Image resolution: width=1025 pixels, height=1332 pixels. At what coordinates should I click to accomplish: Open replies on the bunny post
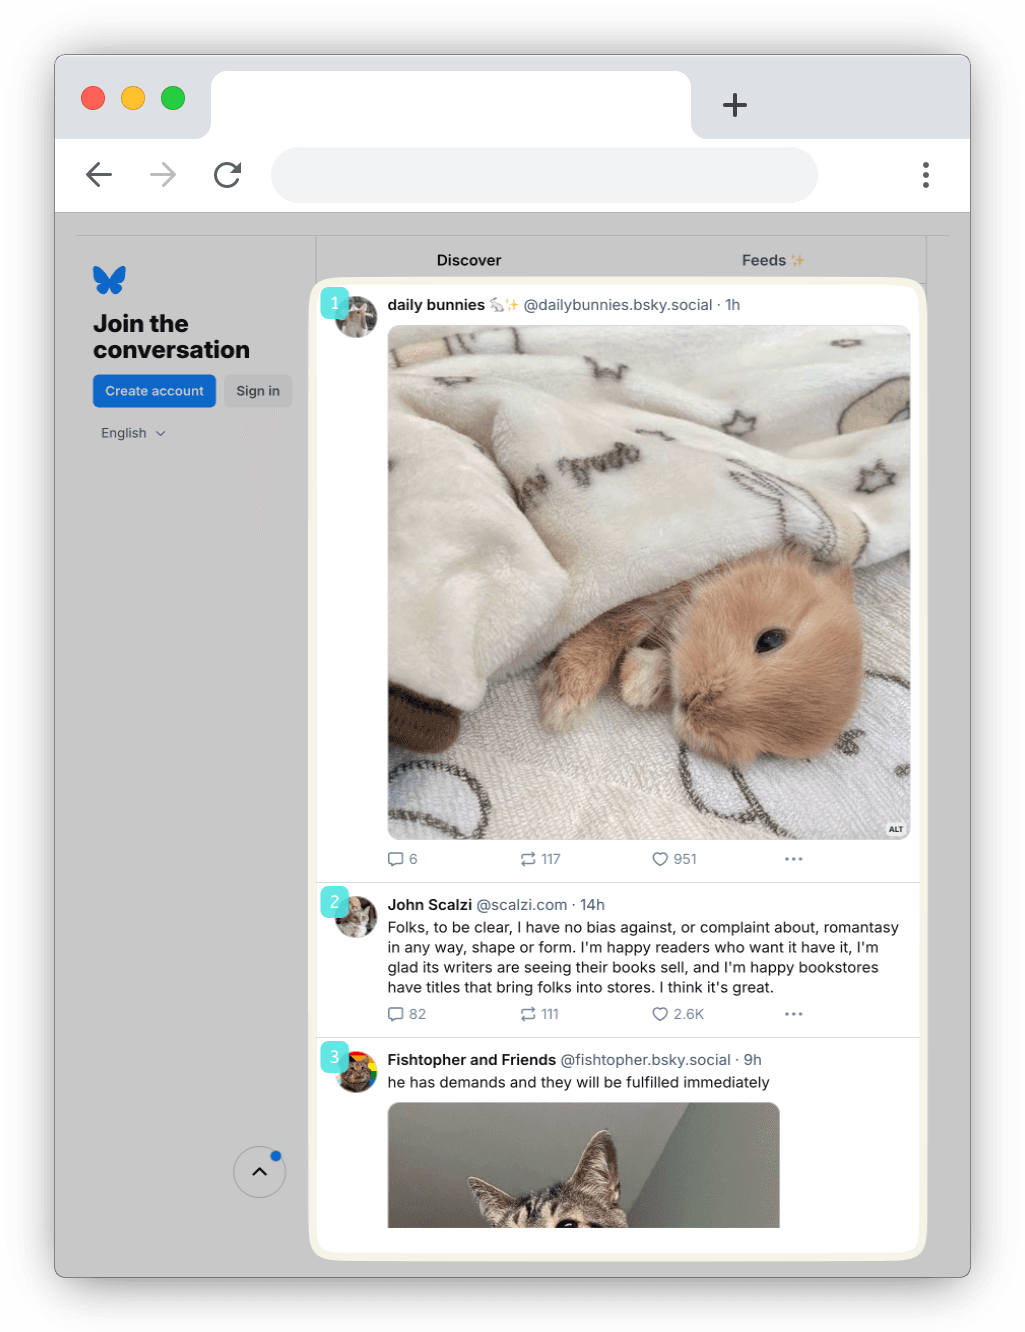(x=394, y=858)
